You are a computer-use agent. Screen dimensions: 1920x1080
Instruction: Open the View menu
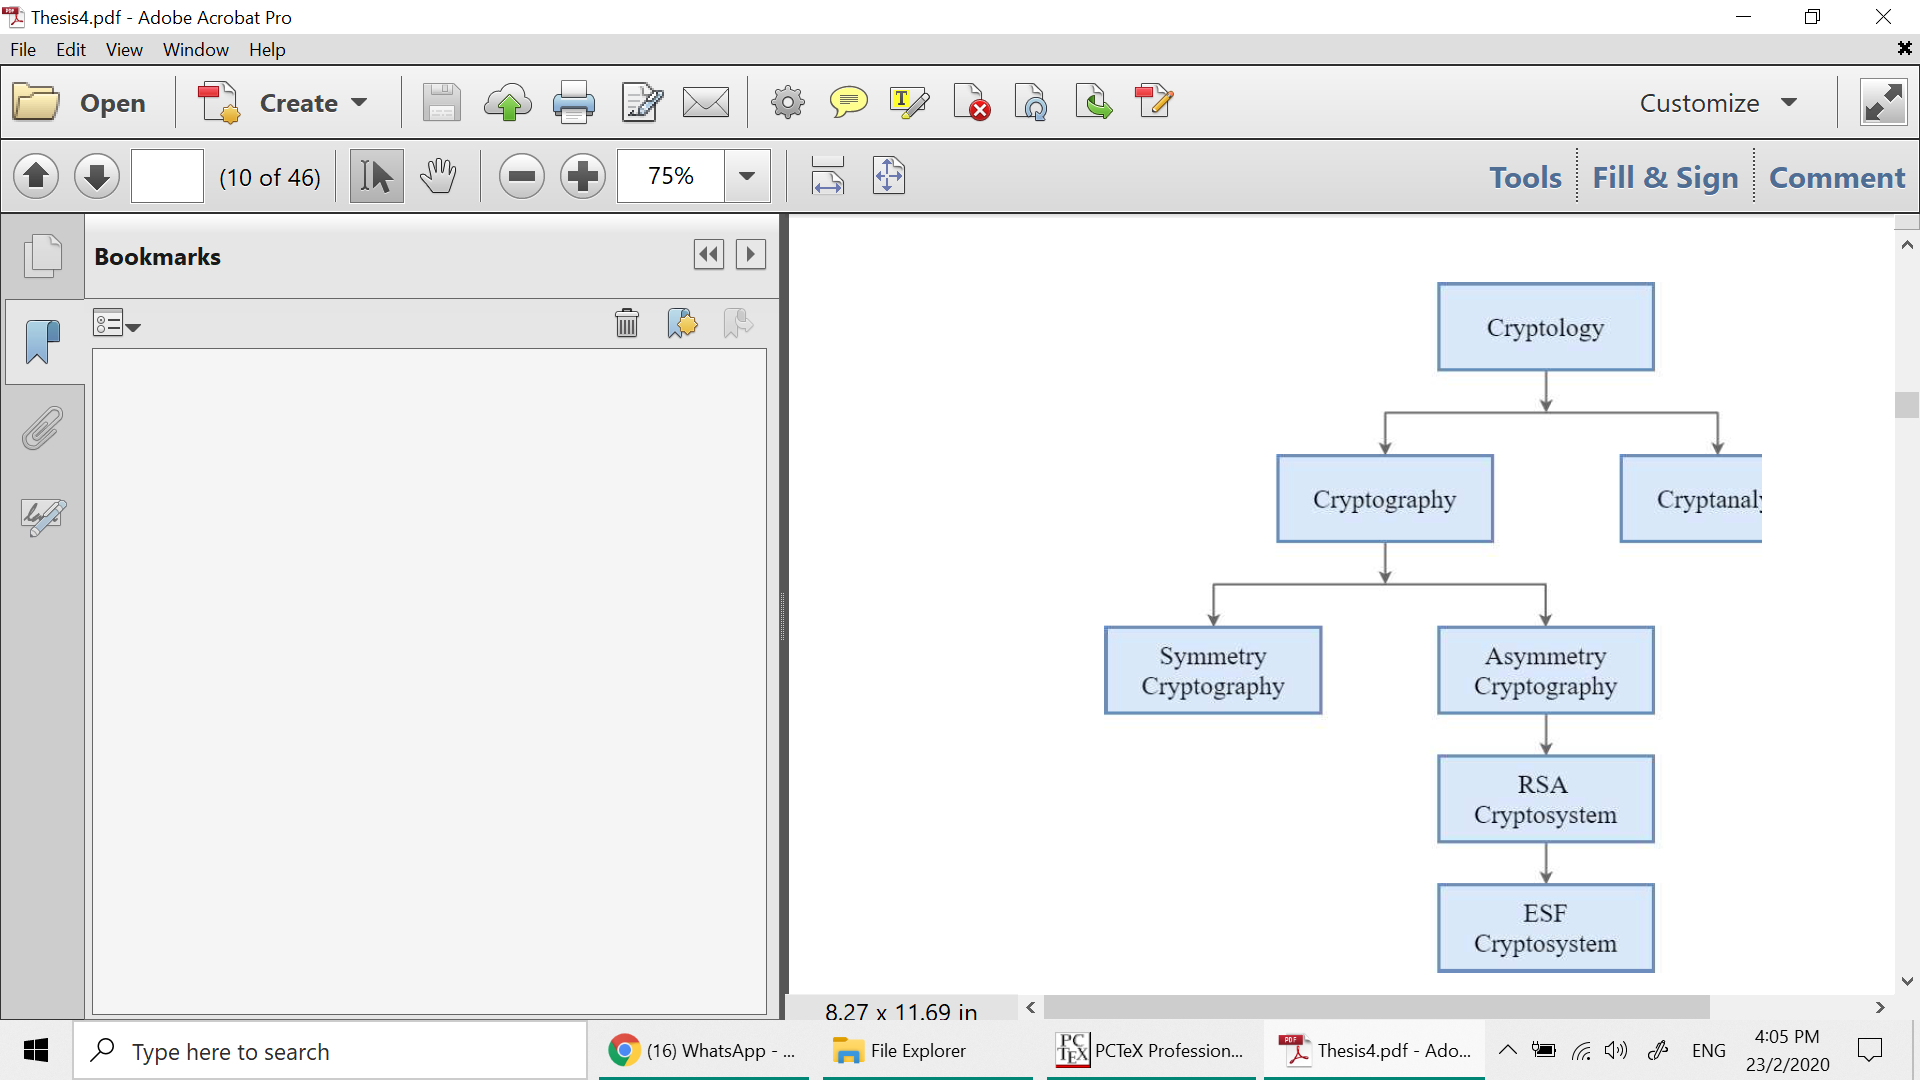click(124, 49)
